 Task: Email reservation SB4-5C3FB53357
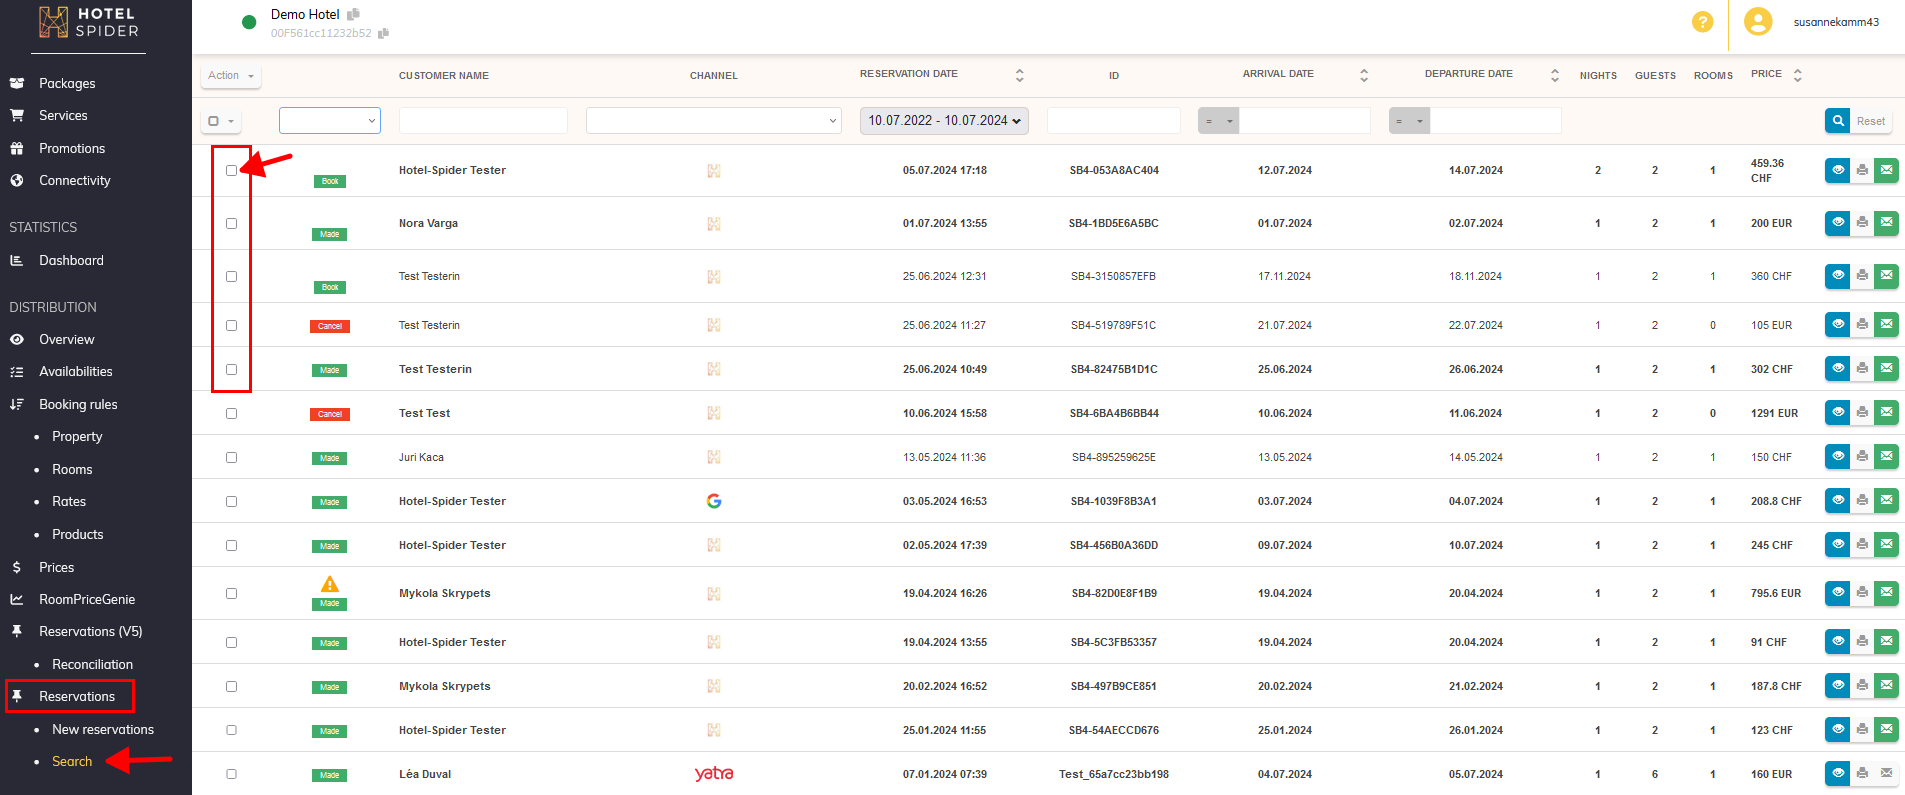pyautogui.click(x=1886, y=642)
